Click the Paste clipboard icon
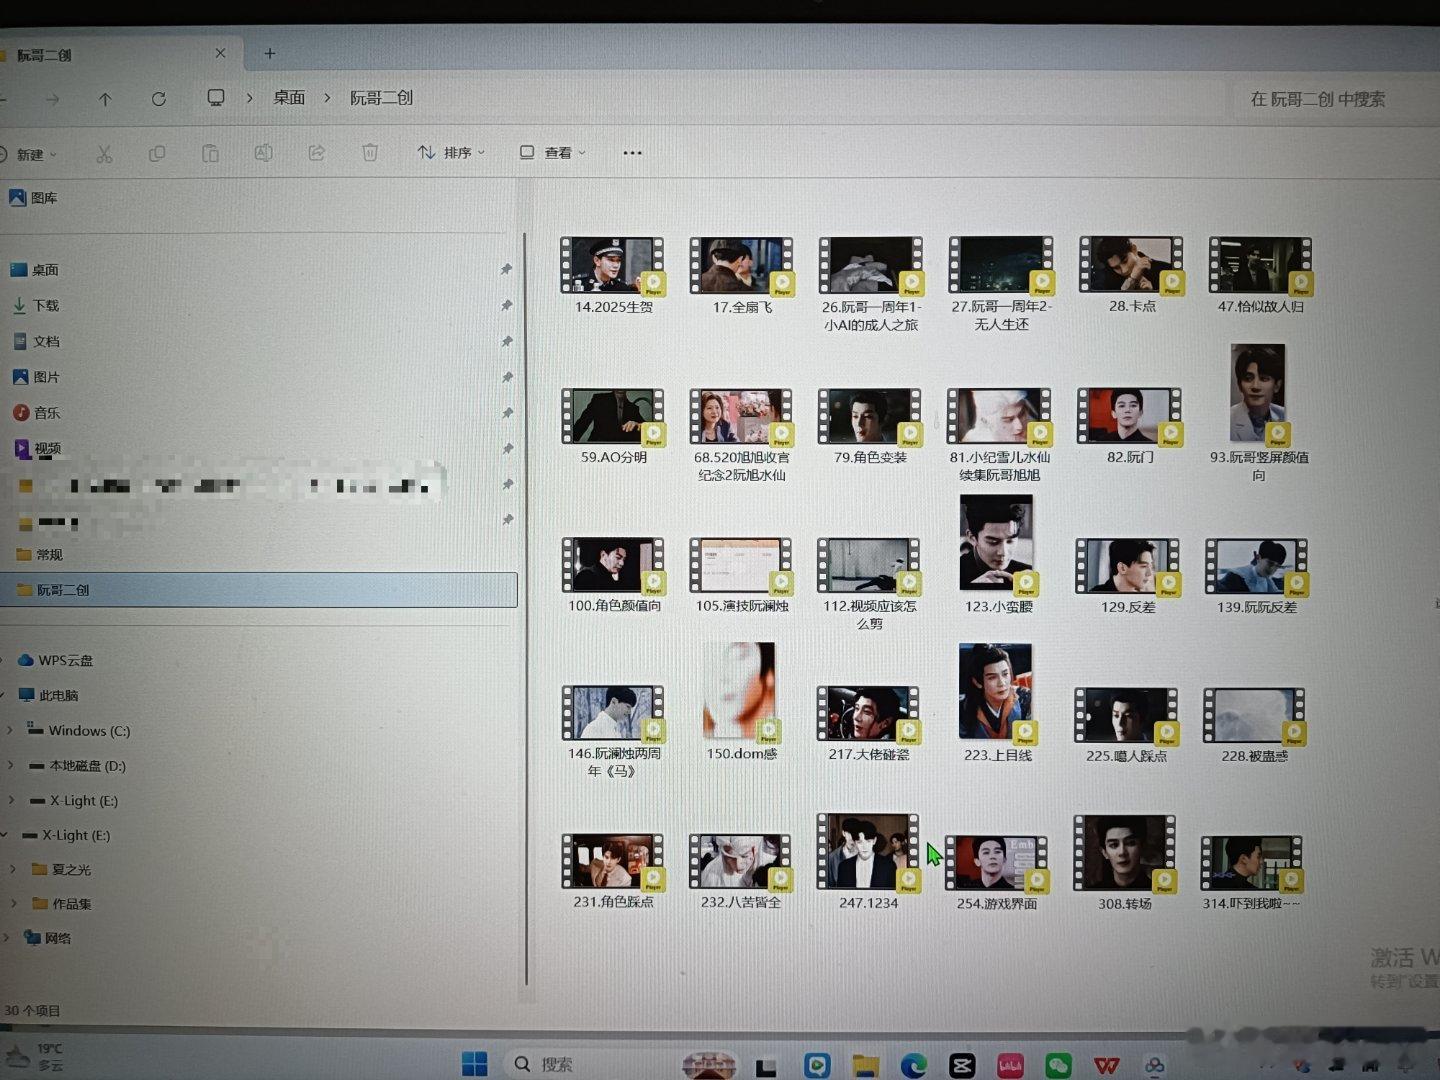 tap(210, 154)
